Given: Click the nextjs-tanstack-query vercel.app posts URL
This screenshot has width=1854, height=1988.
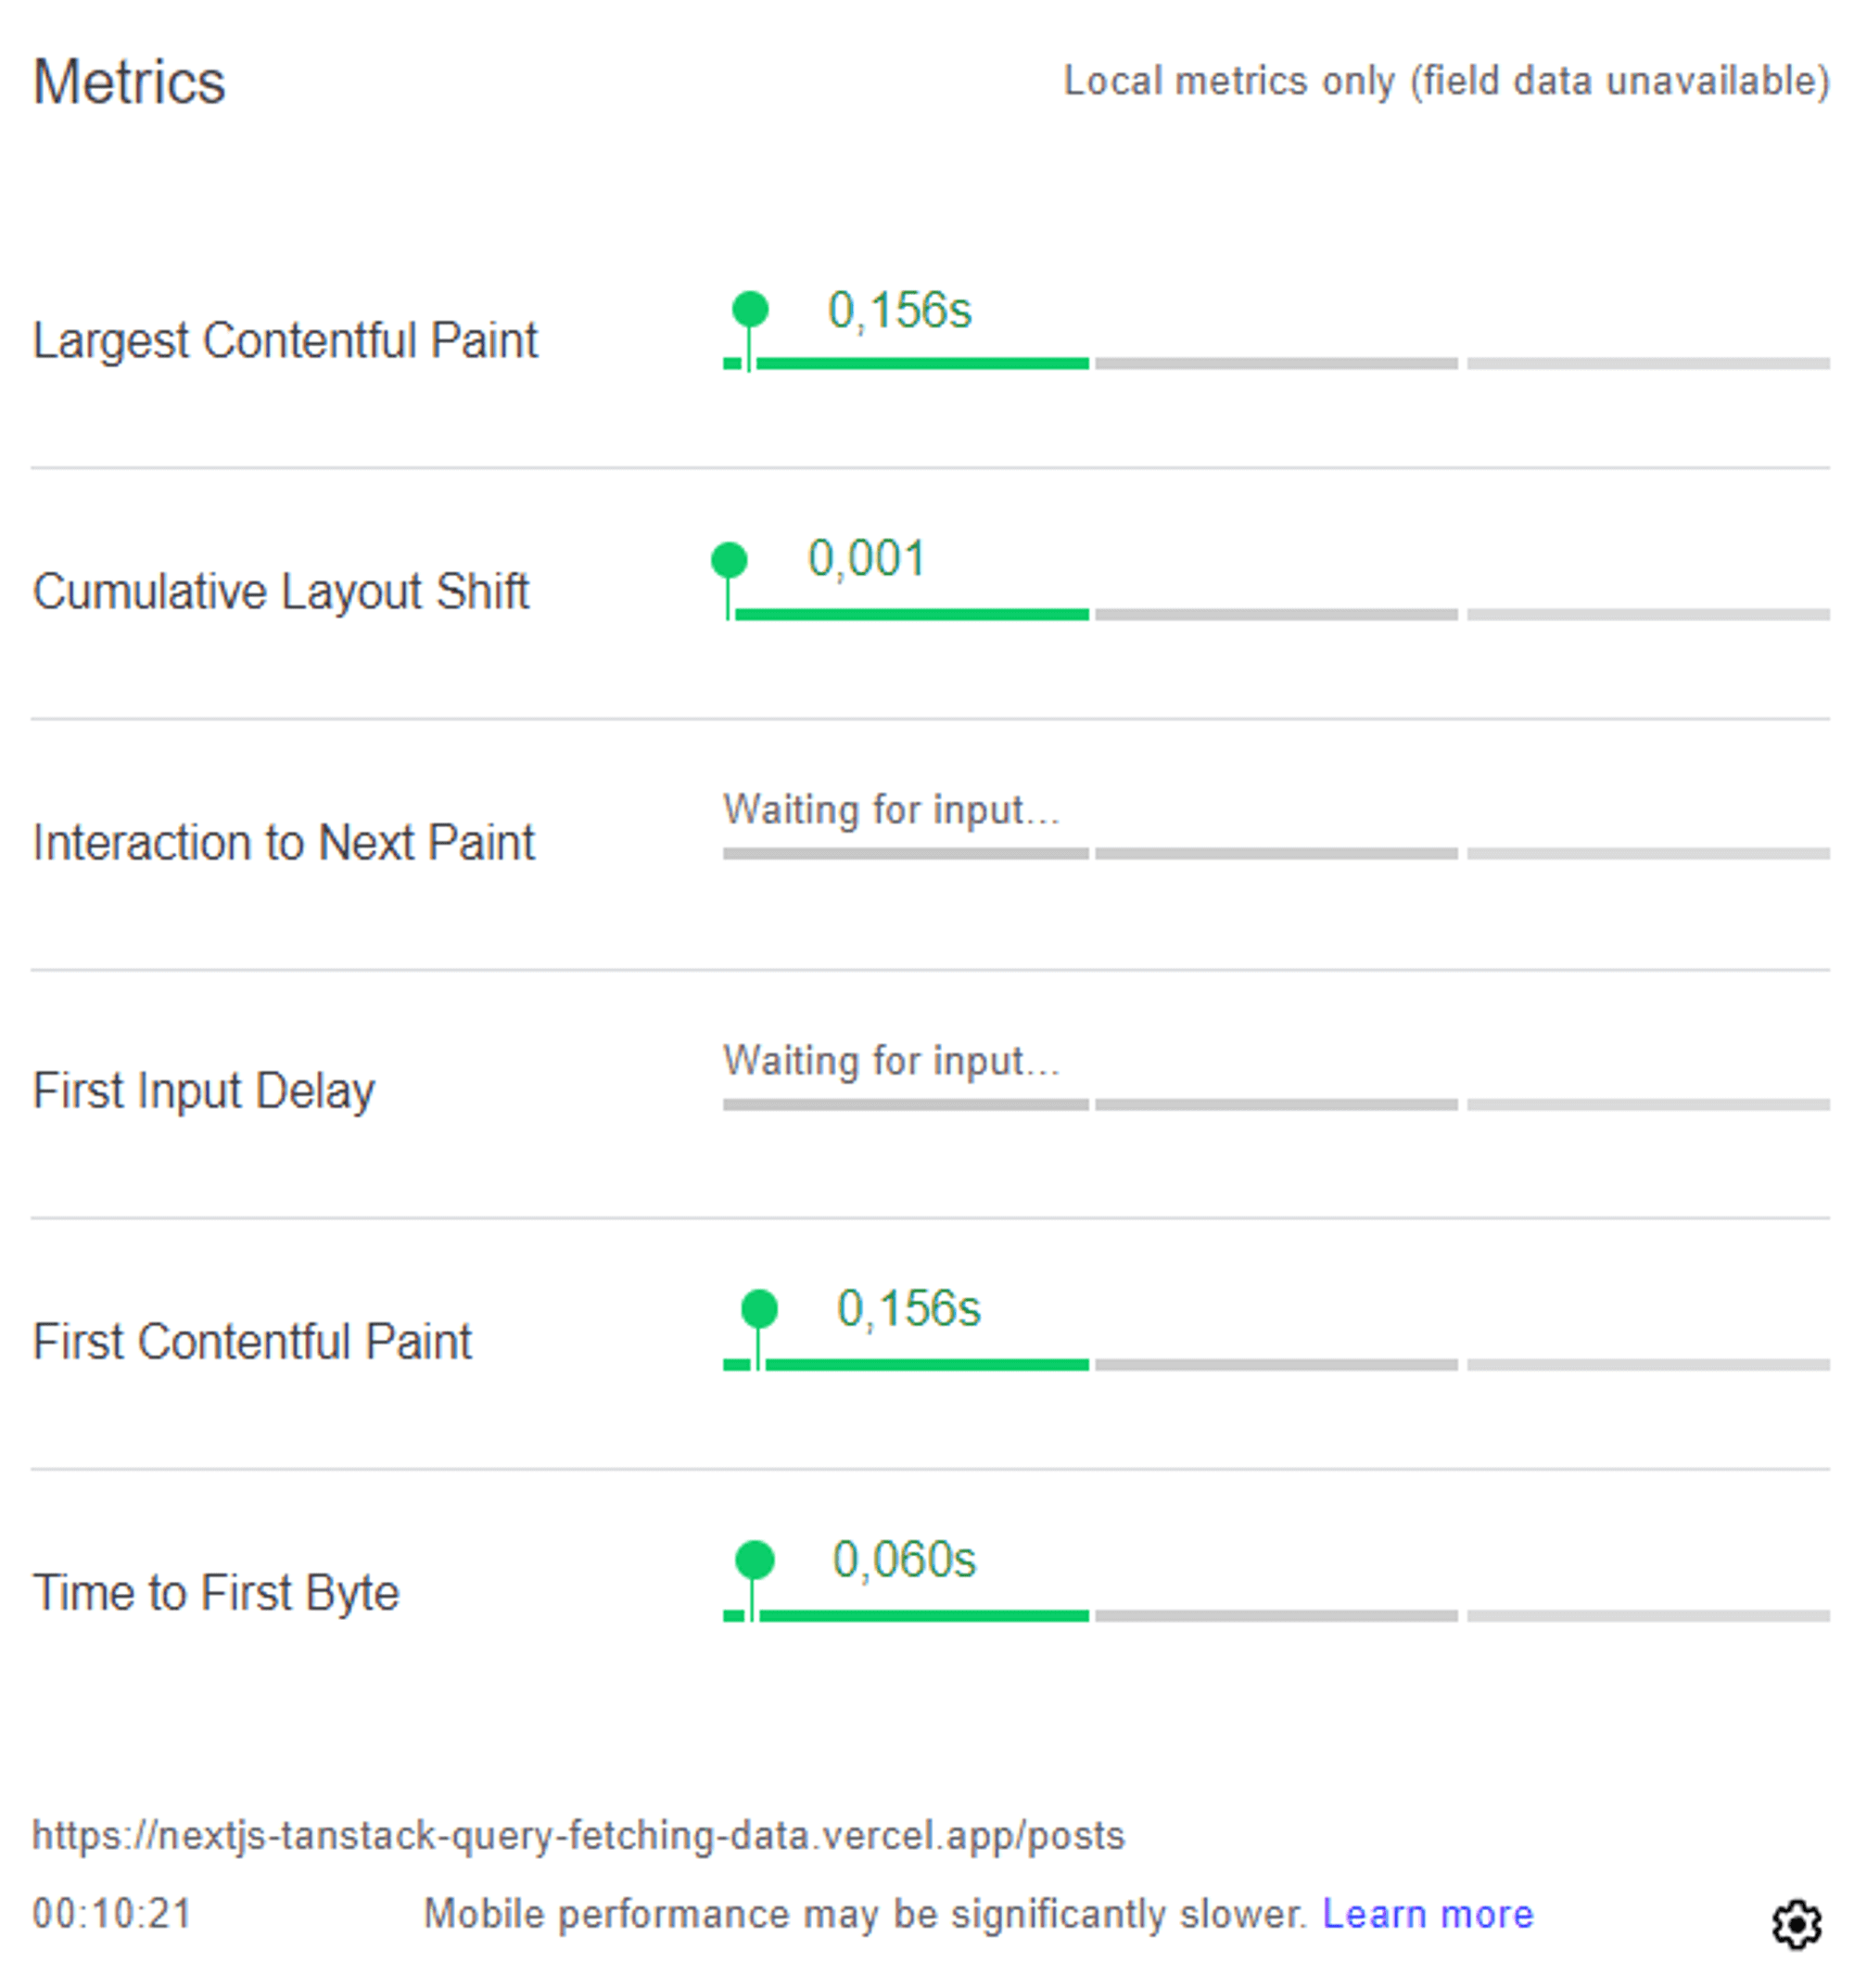Looking at the screenshot, I should pos(578,1836).
